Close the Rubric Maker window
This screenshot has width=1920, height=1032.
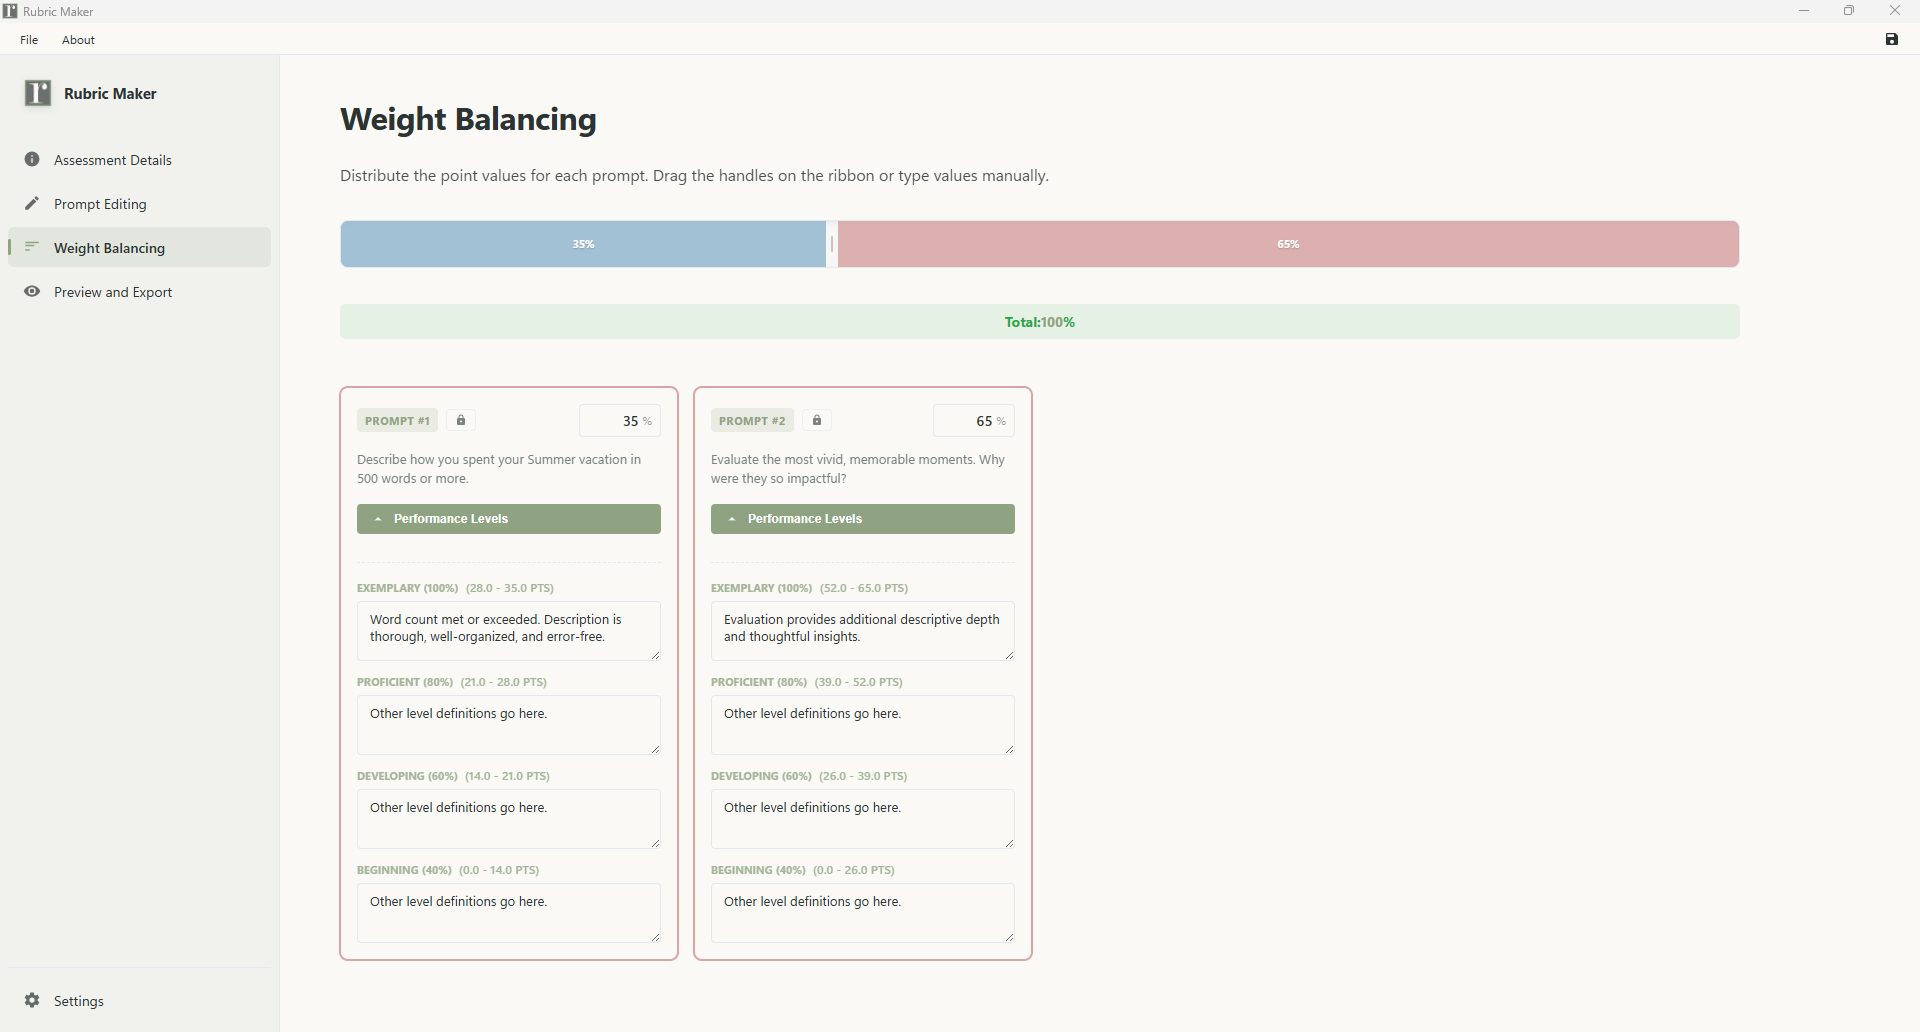(1895, 11)
